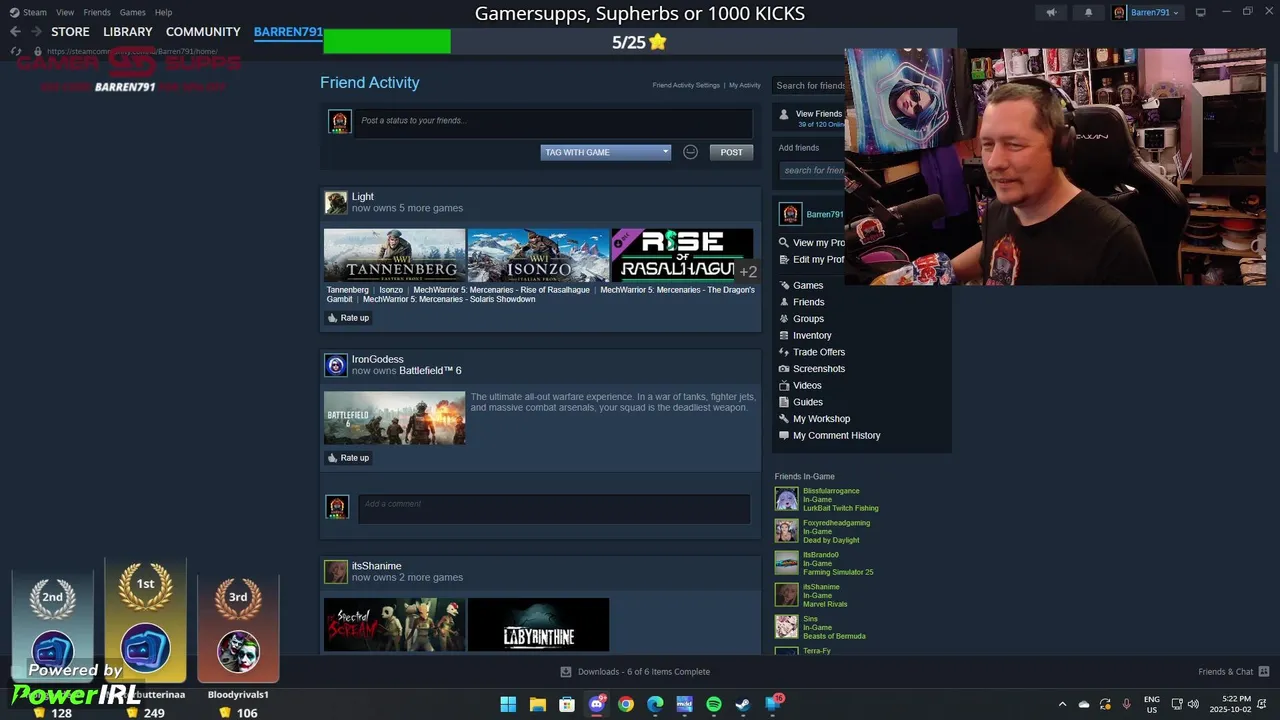This screenshot has height=720, width=1280.
Task: Expand the Barren791 account dropdown
Action: tap(1146, 12)
